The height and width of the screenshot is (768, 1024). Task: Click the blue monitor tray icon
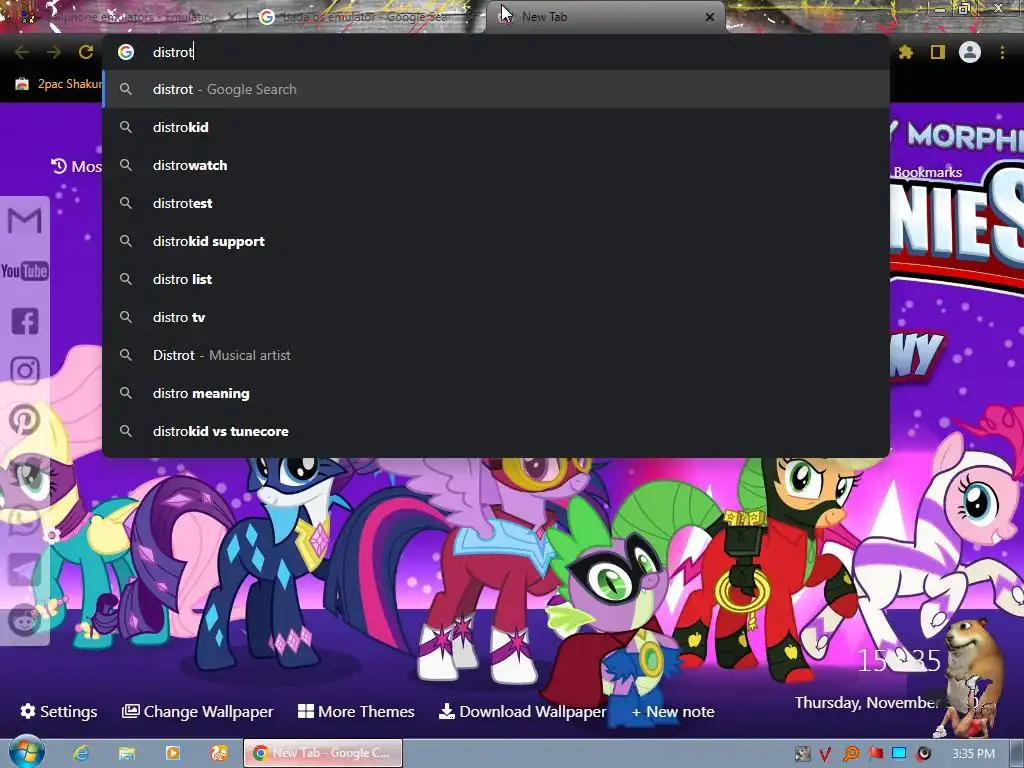[x=899, y=754]
